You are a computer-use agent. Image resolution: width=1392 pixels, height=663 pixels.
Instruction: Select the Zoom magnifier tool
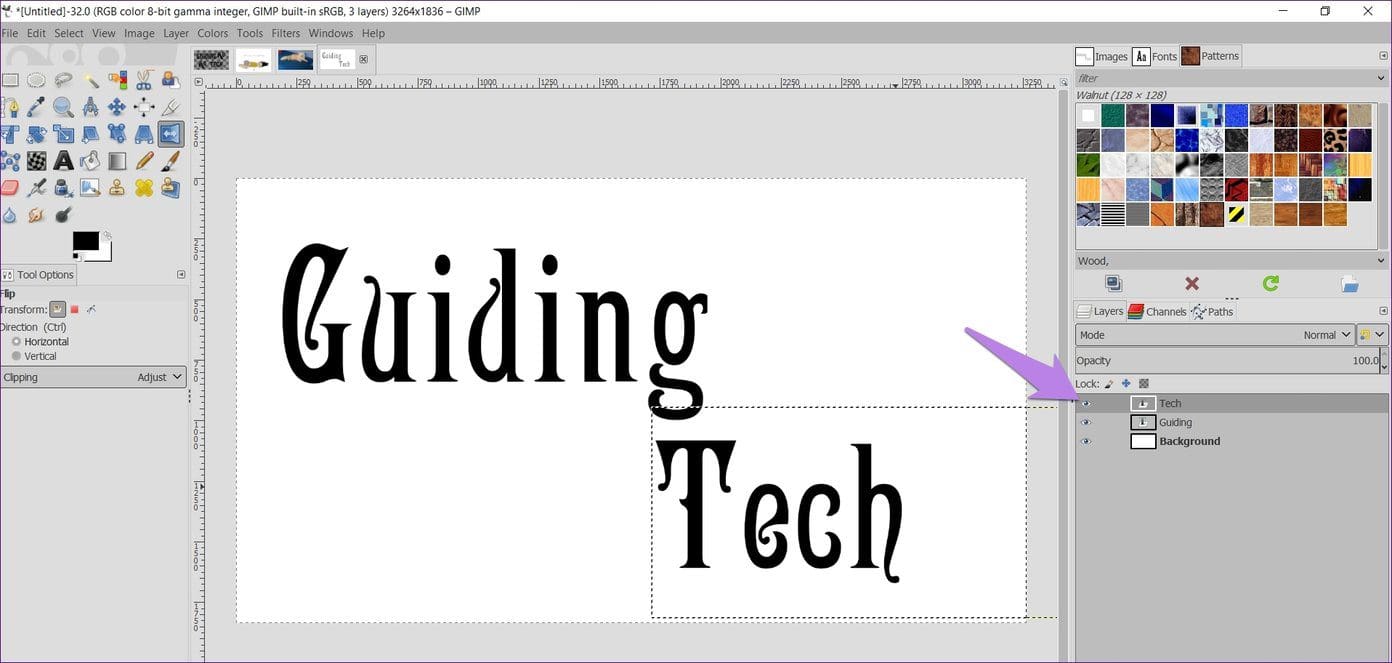(x=63, y=107)
